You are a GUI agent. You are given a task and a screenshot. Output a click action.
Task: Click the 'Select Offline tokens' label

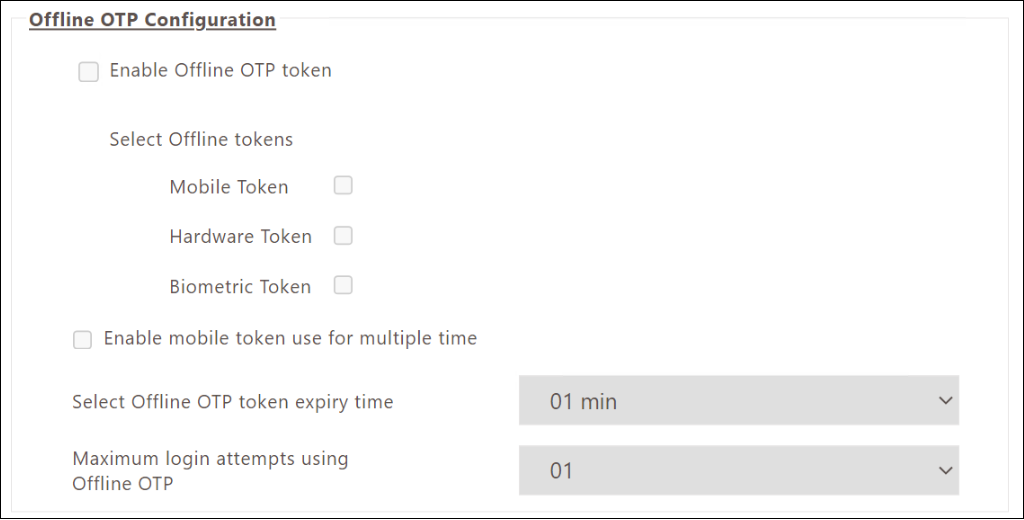tap(201, 139)
